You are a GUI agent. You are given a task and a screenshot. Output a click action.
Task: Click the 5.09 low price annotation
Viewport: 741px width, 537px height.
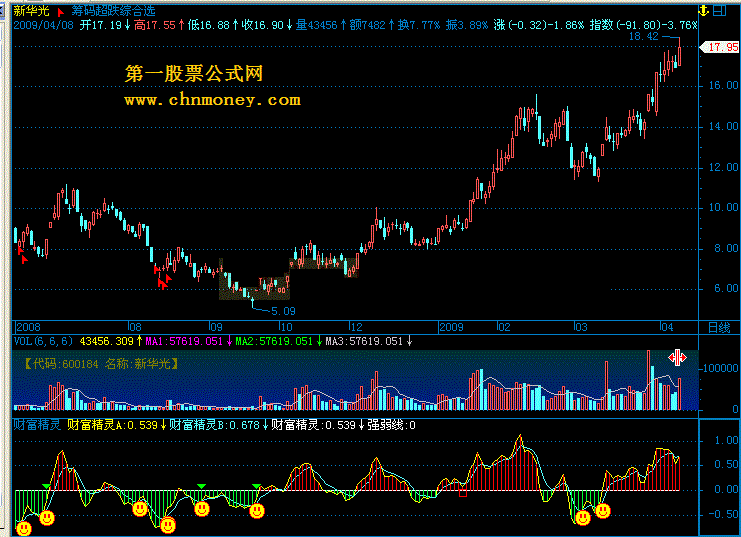[283, 311]
